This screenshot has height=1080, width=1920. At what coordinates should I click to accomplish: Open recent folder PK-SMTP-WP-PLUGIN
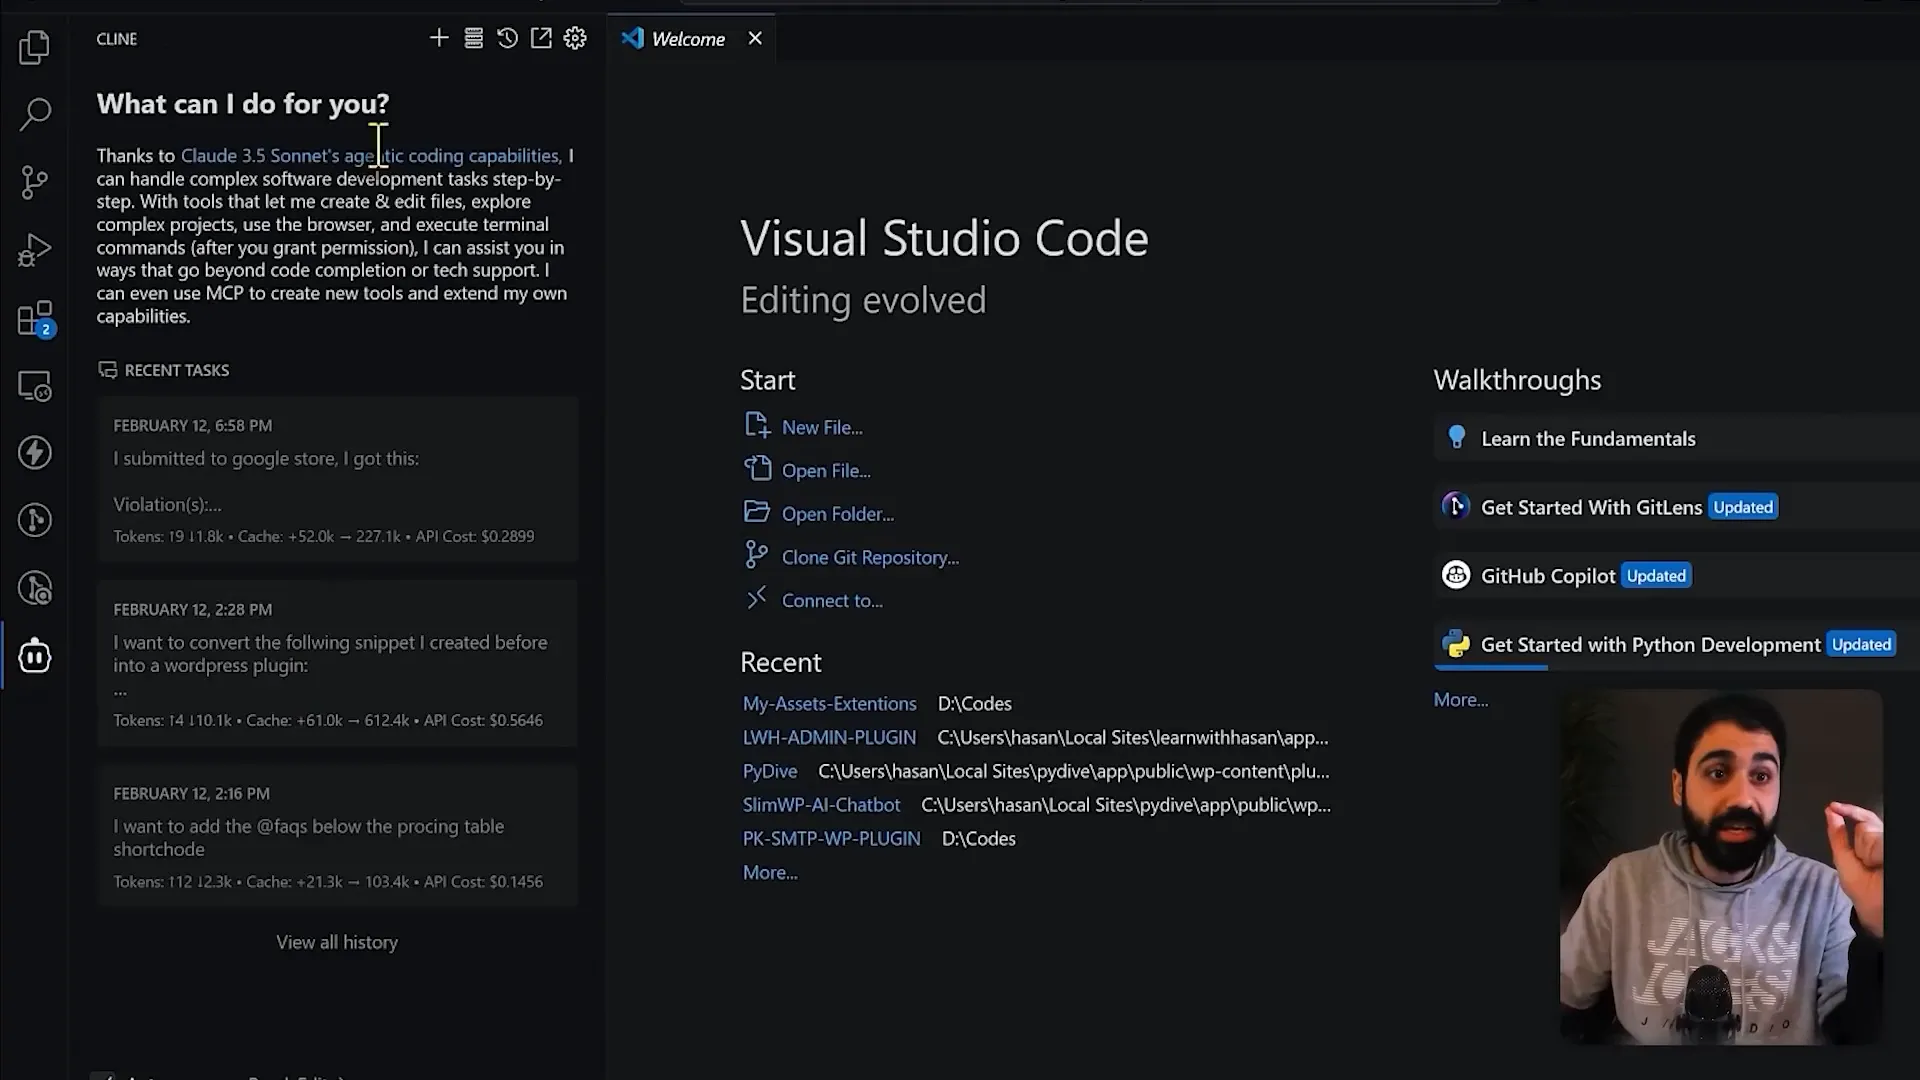click(x=831, y=839)
